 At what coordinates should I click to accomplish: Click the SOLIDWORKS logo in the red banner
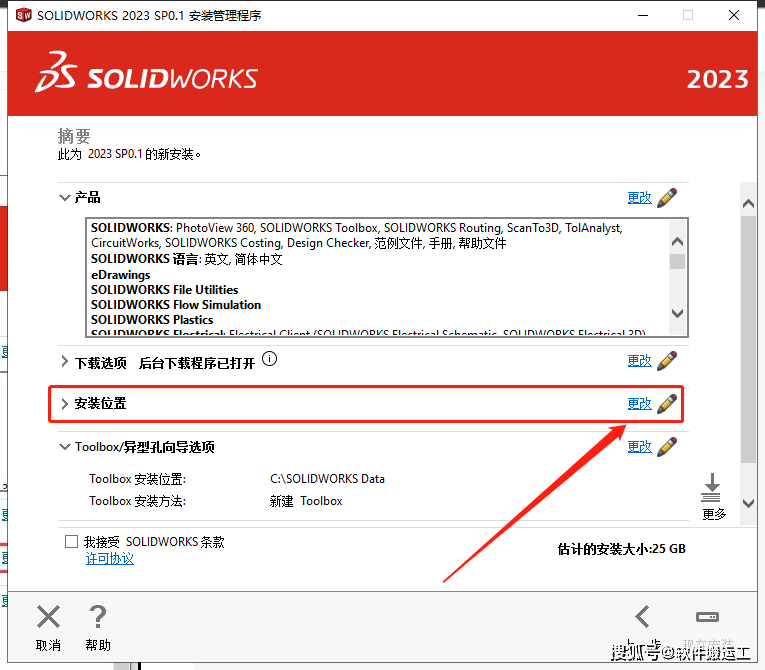pos(146,72)
